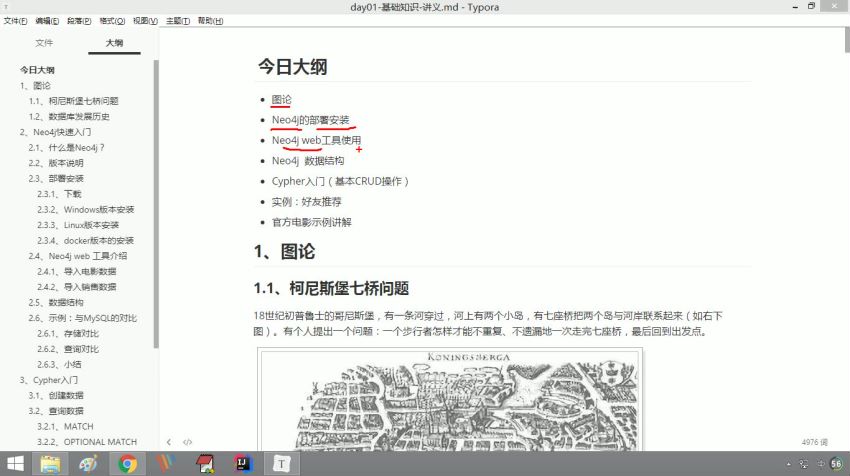The height and width of the screenshot is (476, 850).
Task: Open the 格式(O) menu
Action: 112,21
